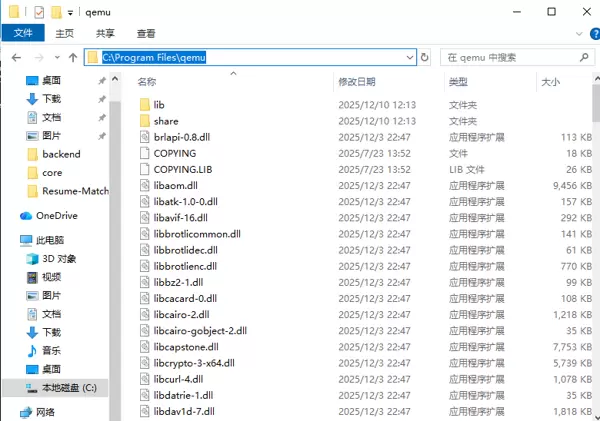This screenshot has height=421, width=600.
Task: Click the help question mark icon
Action: (588, 33)
